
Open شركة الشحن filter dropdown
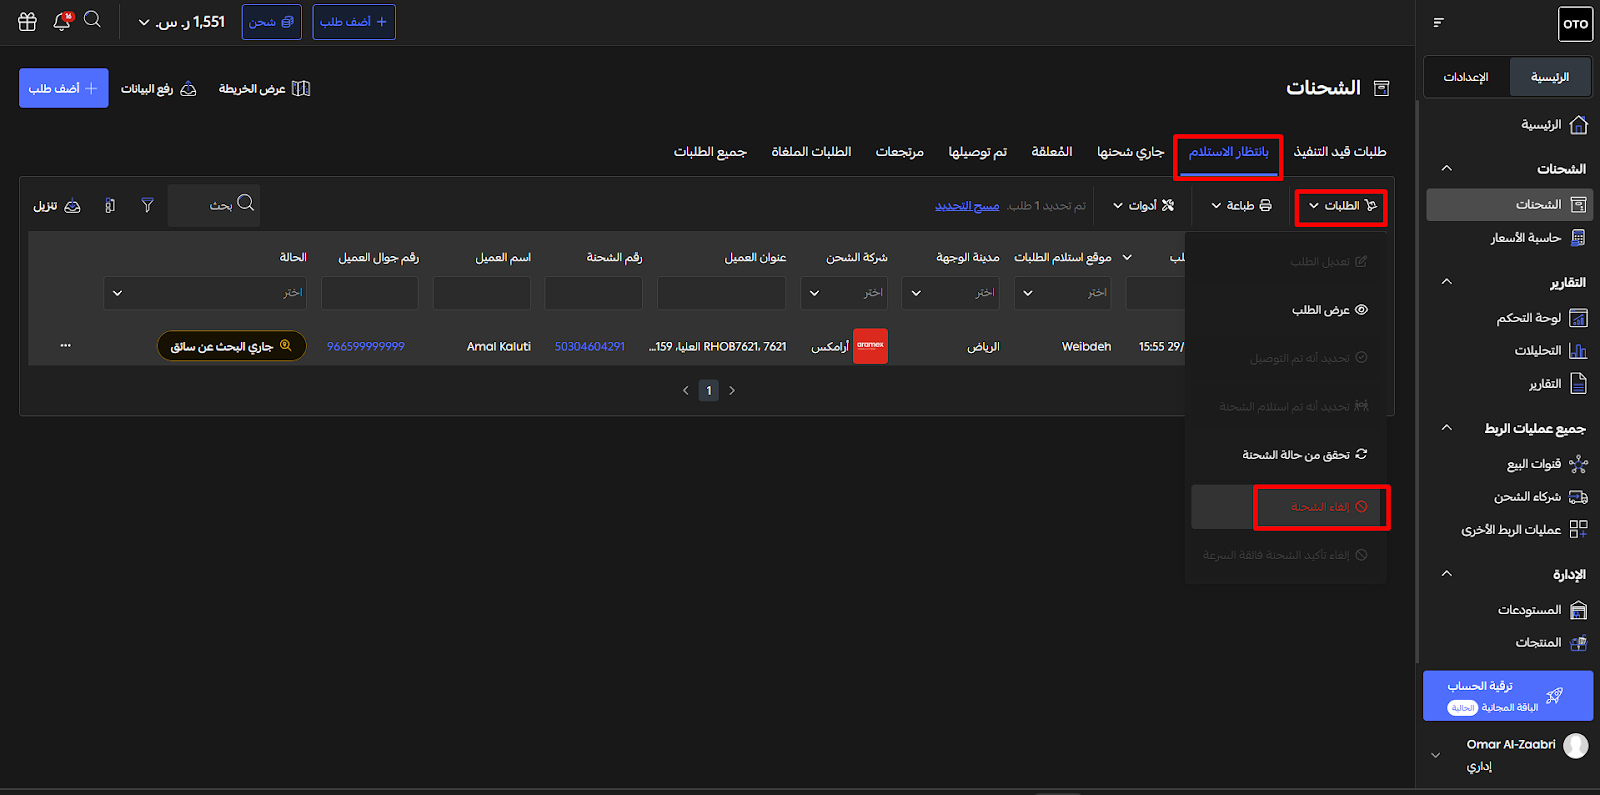coord(844,293)
